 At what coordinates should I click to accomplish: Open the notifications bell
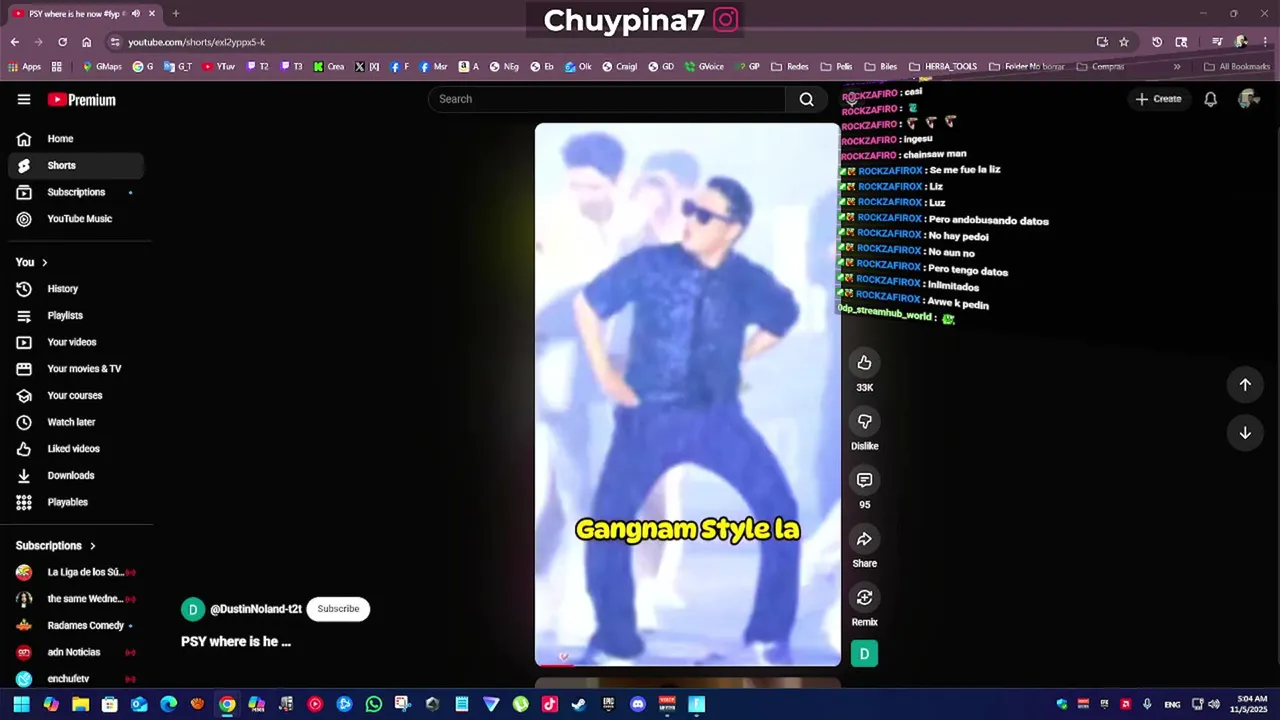(x=1210, y=99)
